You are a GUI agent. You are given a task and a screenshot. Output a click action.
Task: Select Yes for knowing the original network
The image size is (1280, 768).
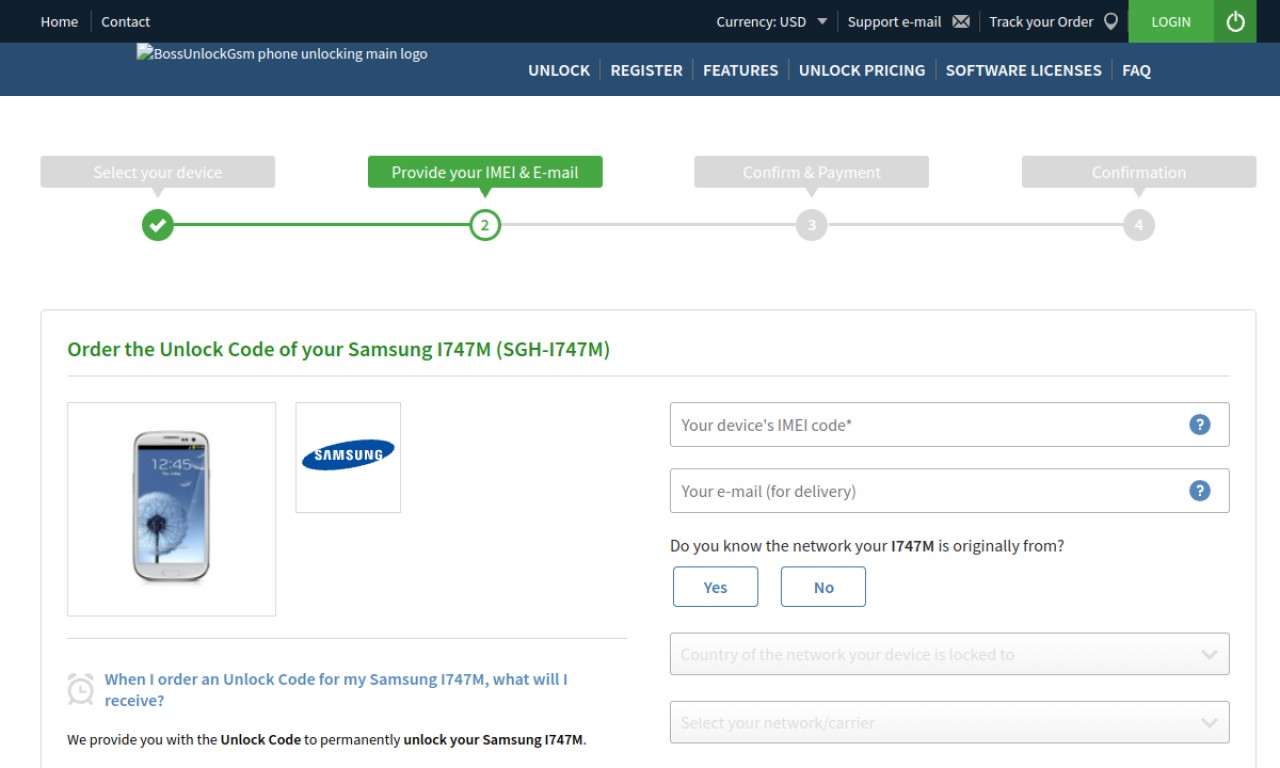tap(715, 587)
